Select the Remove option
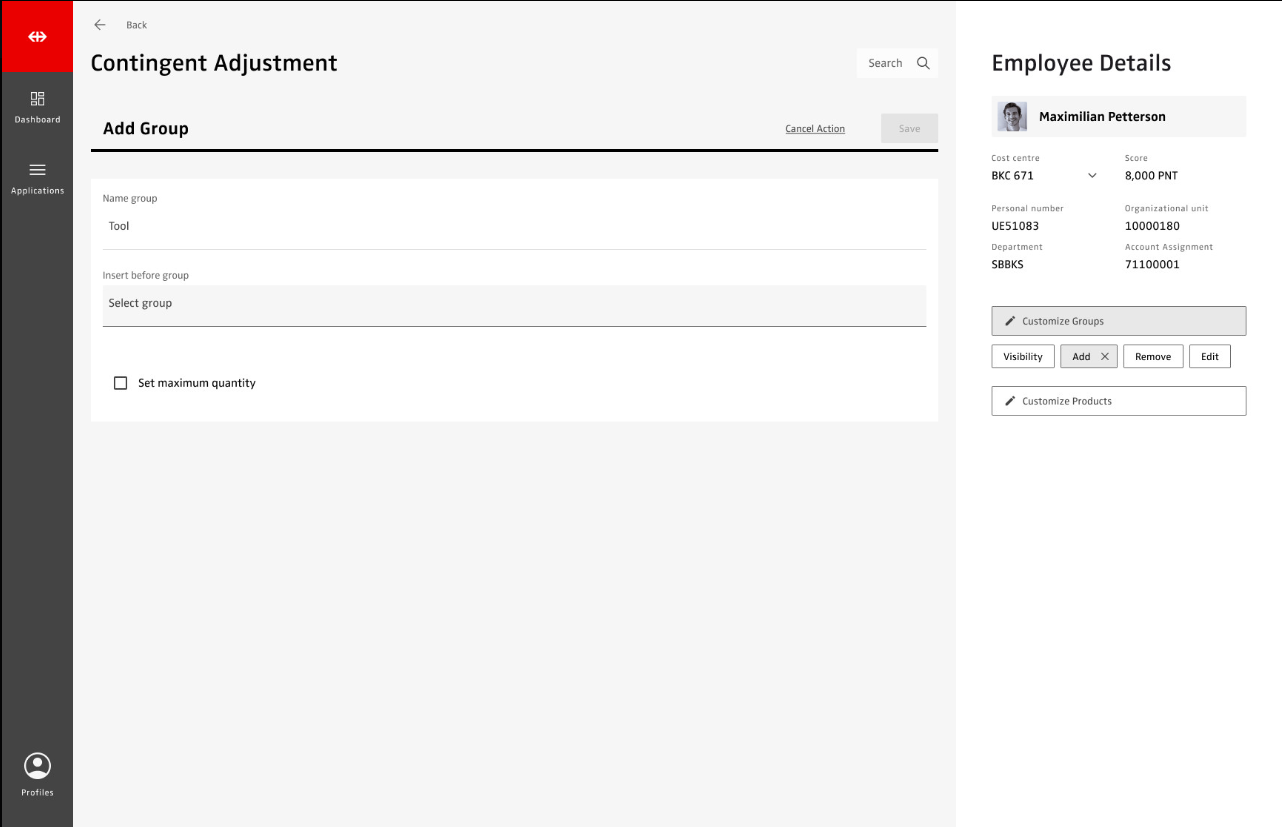Viewport: 1282px width, 827px height. (x=1152, y=356)
